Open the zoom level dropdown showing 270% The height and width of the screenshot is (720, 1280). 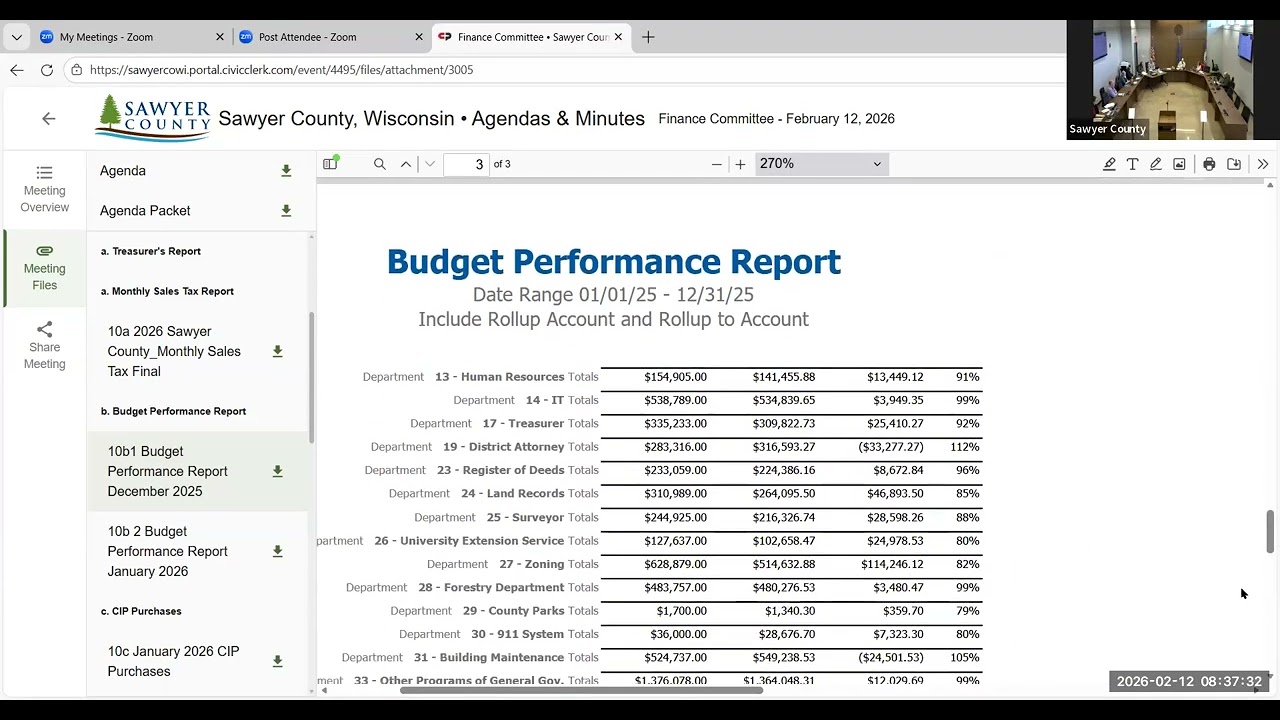click(820, 164)
